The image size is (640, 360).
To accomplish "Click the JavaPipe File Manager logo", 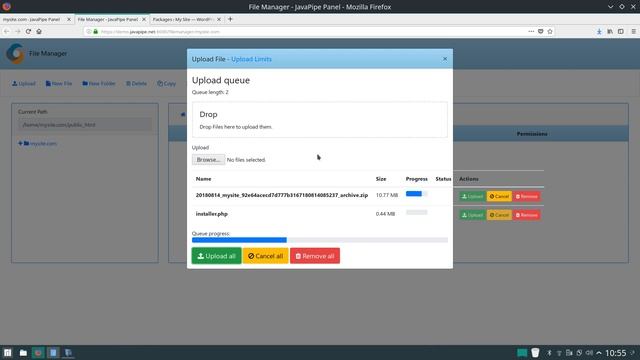I will [16, 53].
